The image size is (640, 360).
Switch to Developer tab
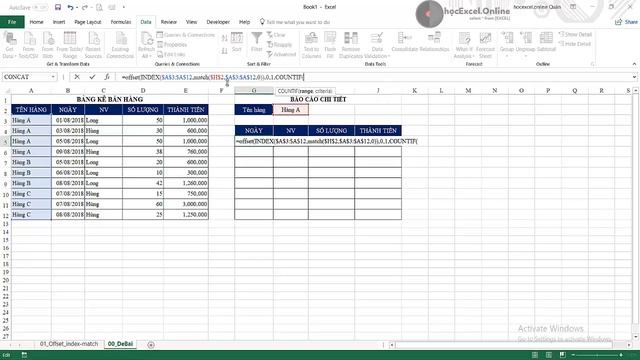[x=218, y=22]
